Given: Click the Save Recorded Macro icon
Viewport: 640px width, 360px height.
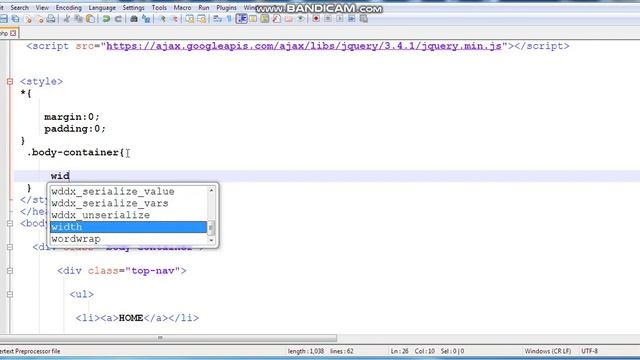Looking at the screenshot, I should coord(363,19).
